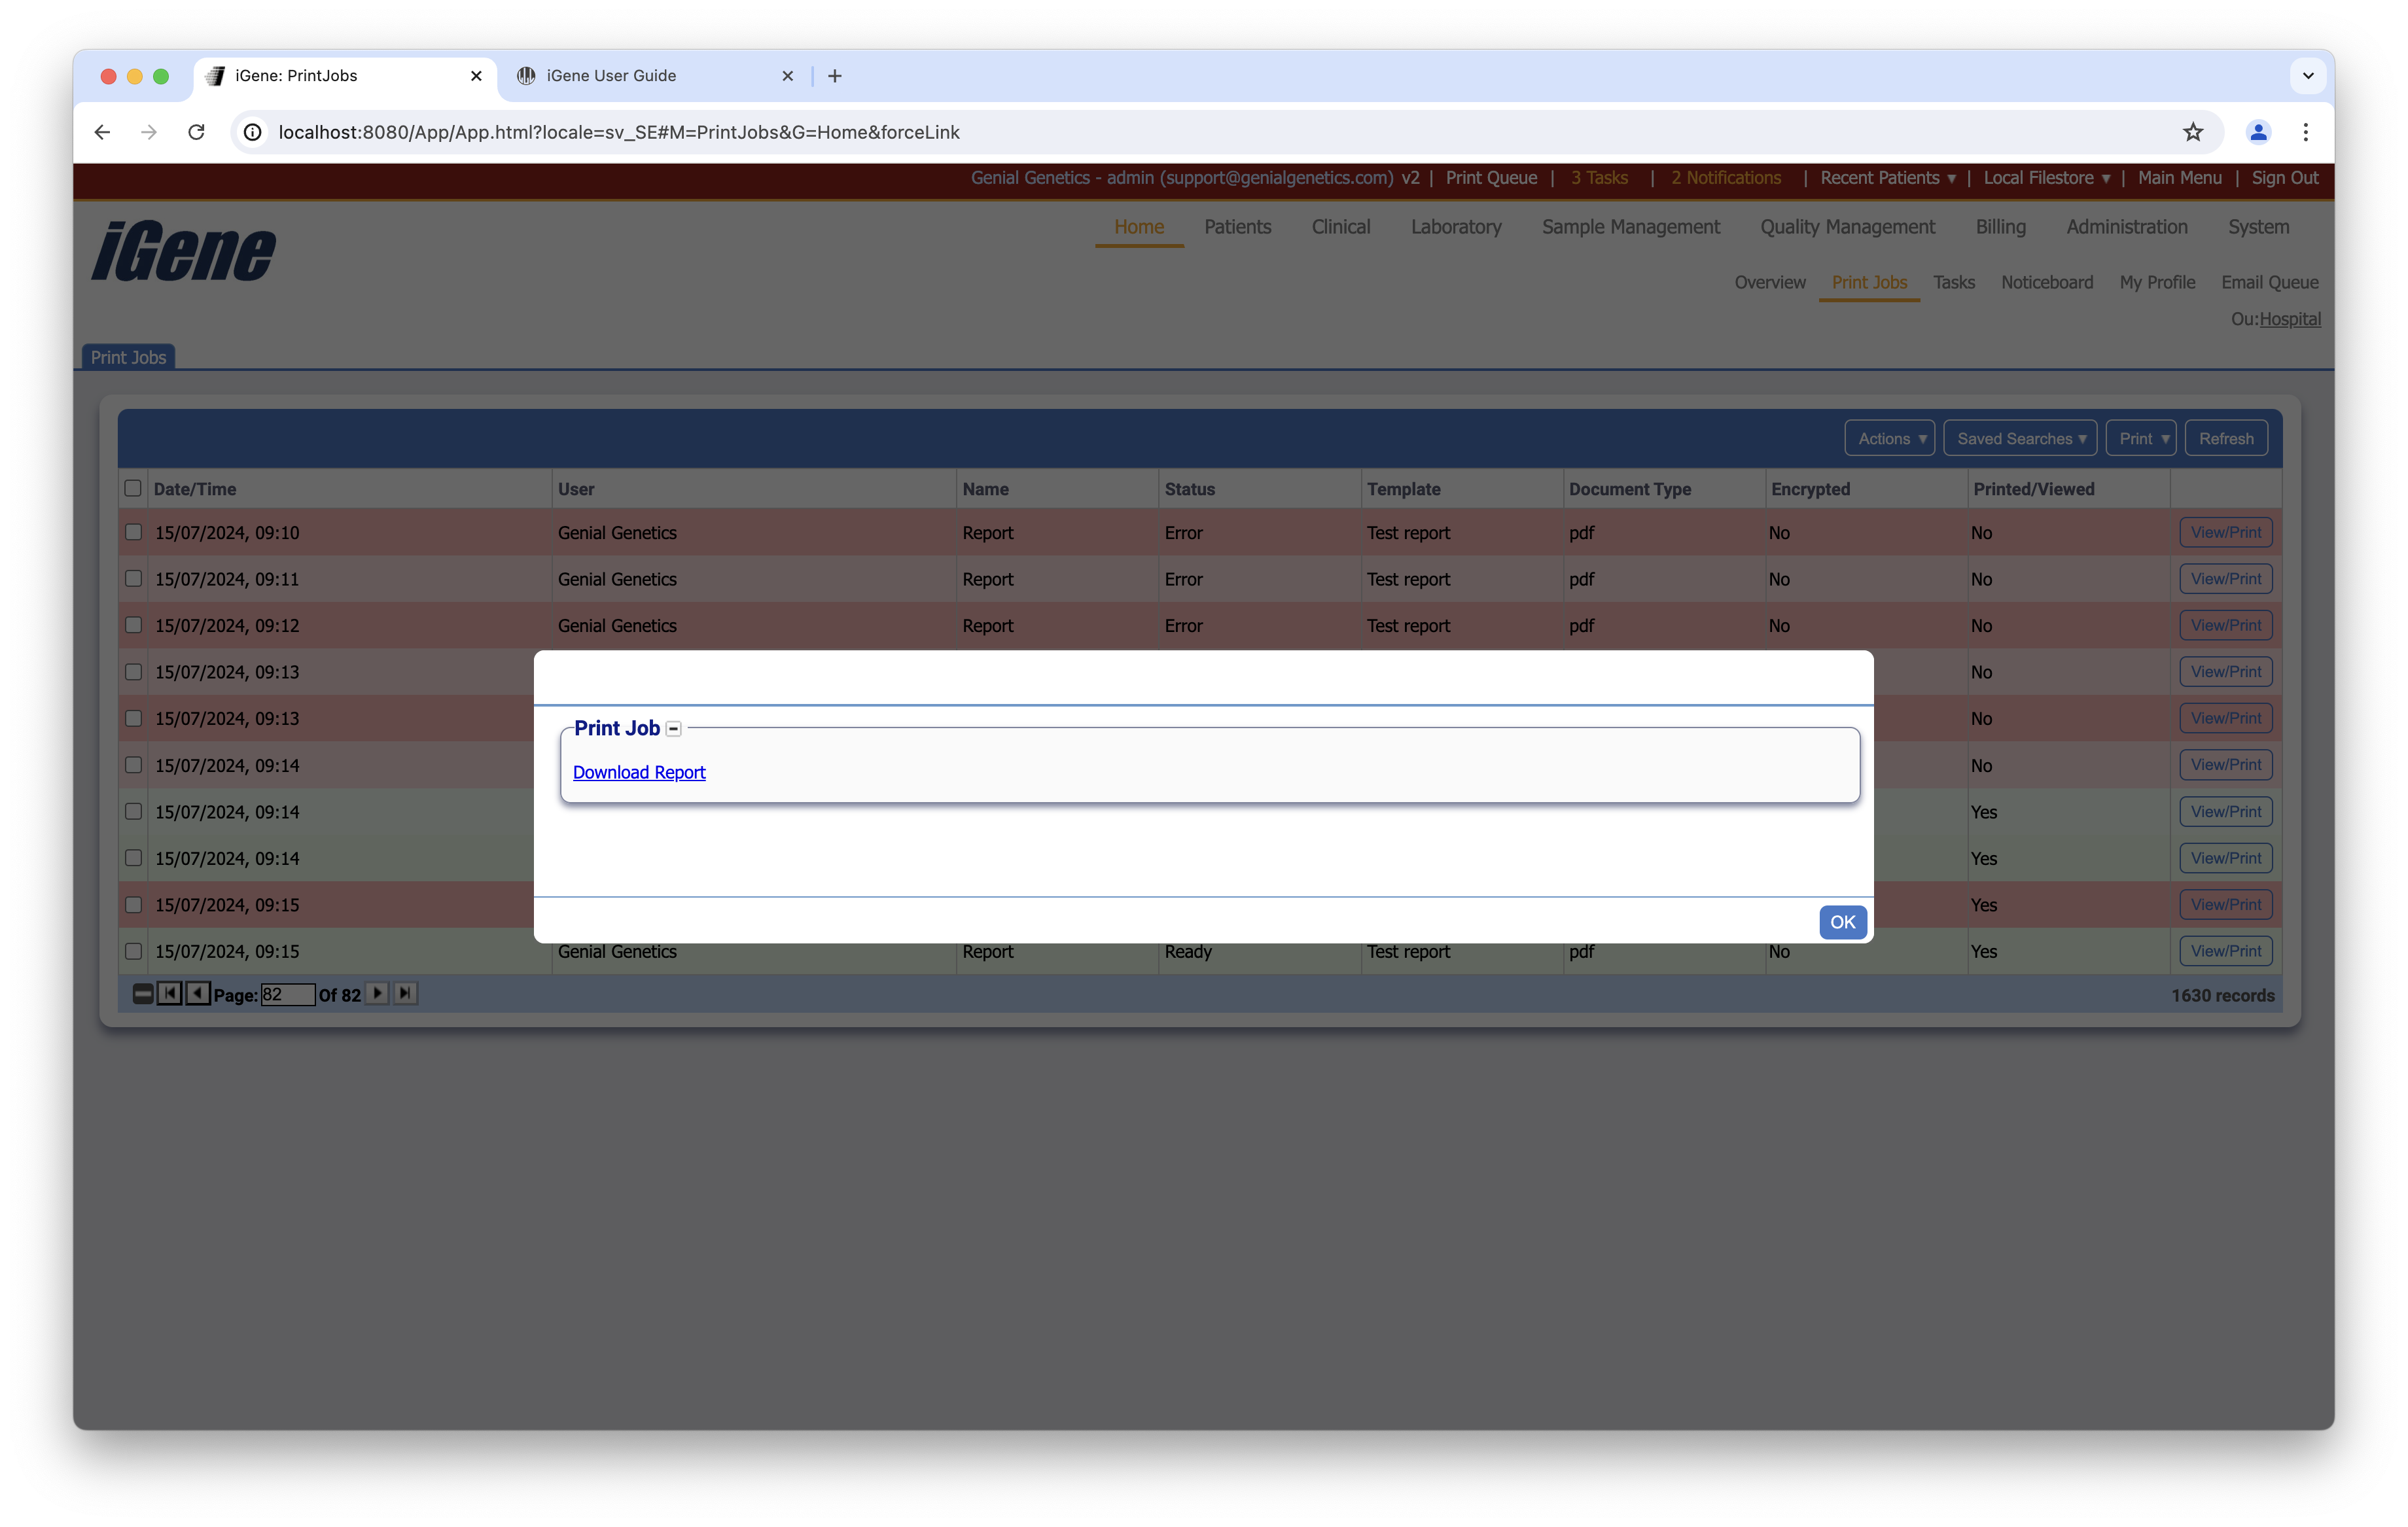Click the page number input showing 82
This screenshot has width=2408, height=1527.
click(x=288, y=995)
